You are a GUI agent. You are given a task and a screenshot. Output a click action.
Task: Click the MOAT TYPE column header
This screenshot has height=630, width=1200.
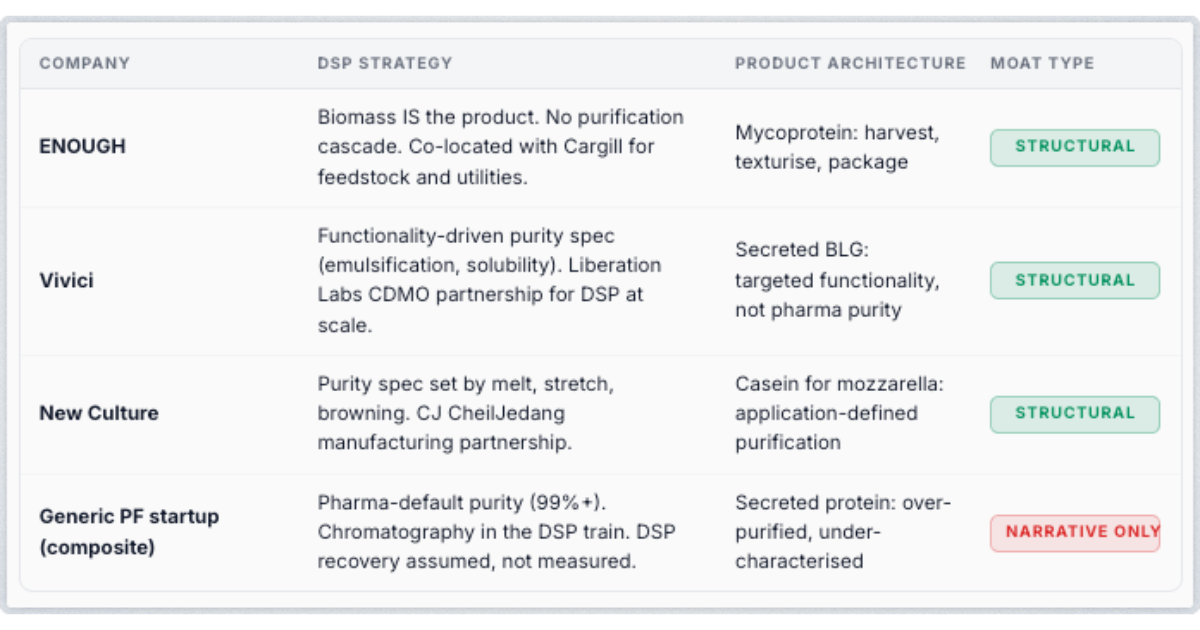pos(1042,63)
